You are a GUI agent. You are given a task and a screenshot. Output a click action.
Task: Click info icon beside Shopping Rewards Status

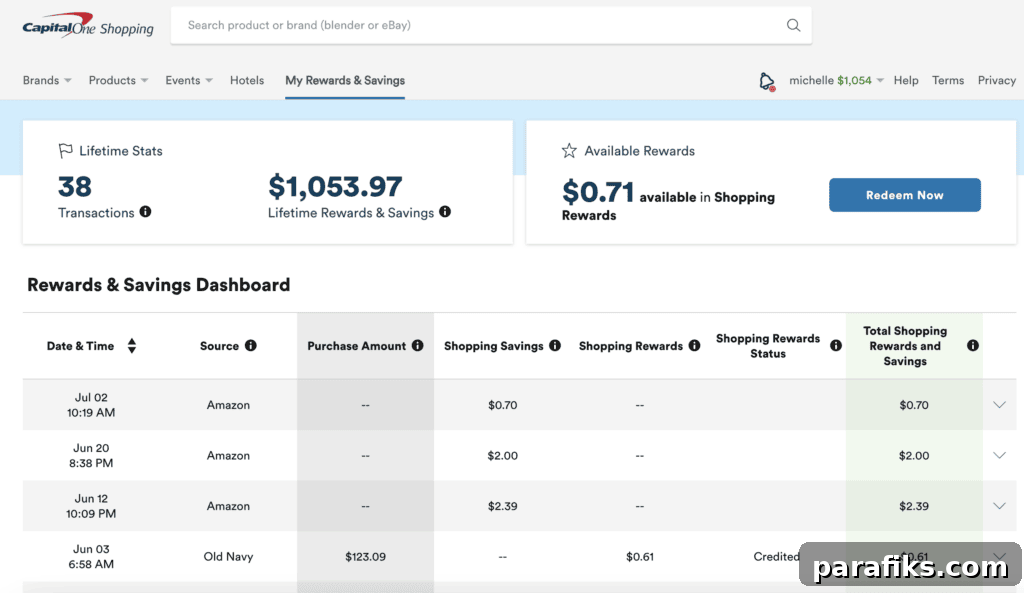click(836, 345)
